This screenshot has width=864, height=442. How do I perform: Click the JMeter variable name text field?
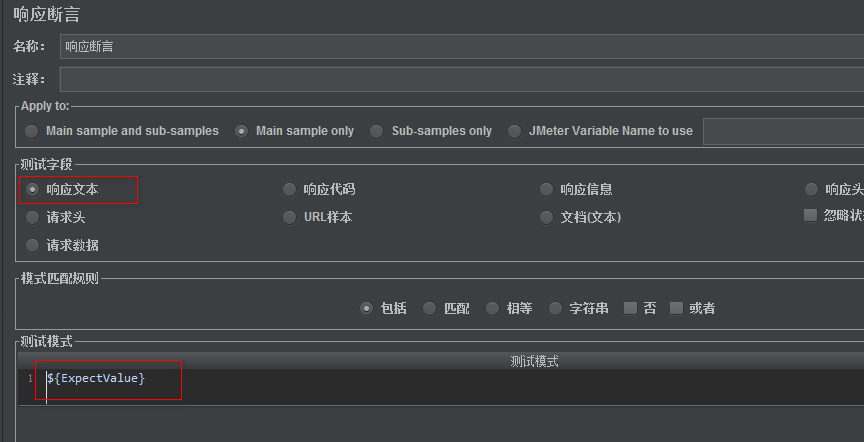coord(782,131)
